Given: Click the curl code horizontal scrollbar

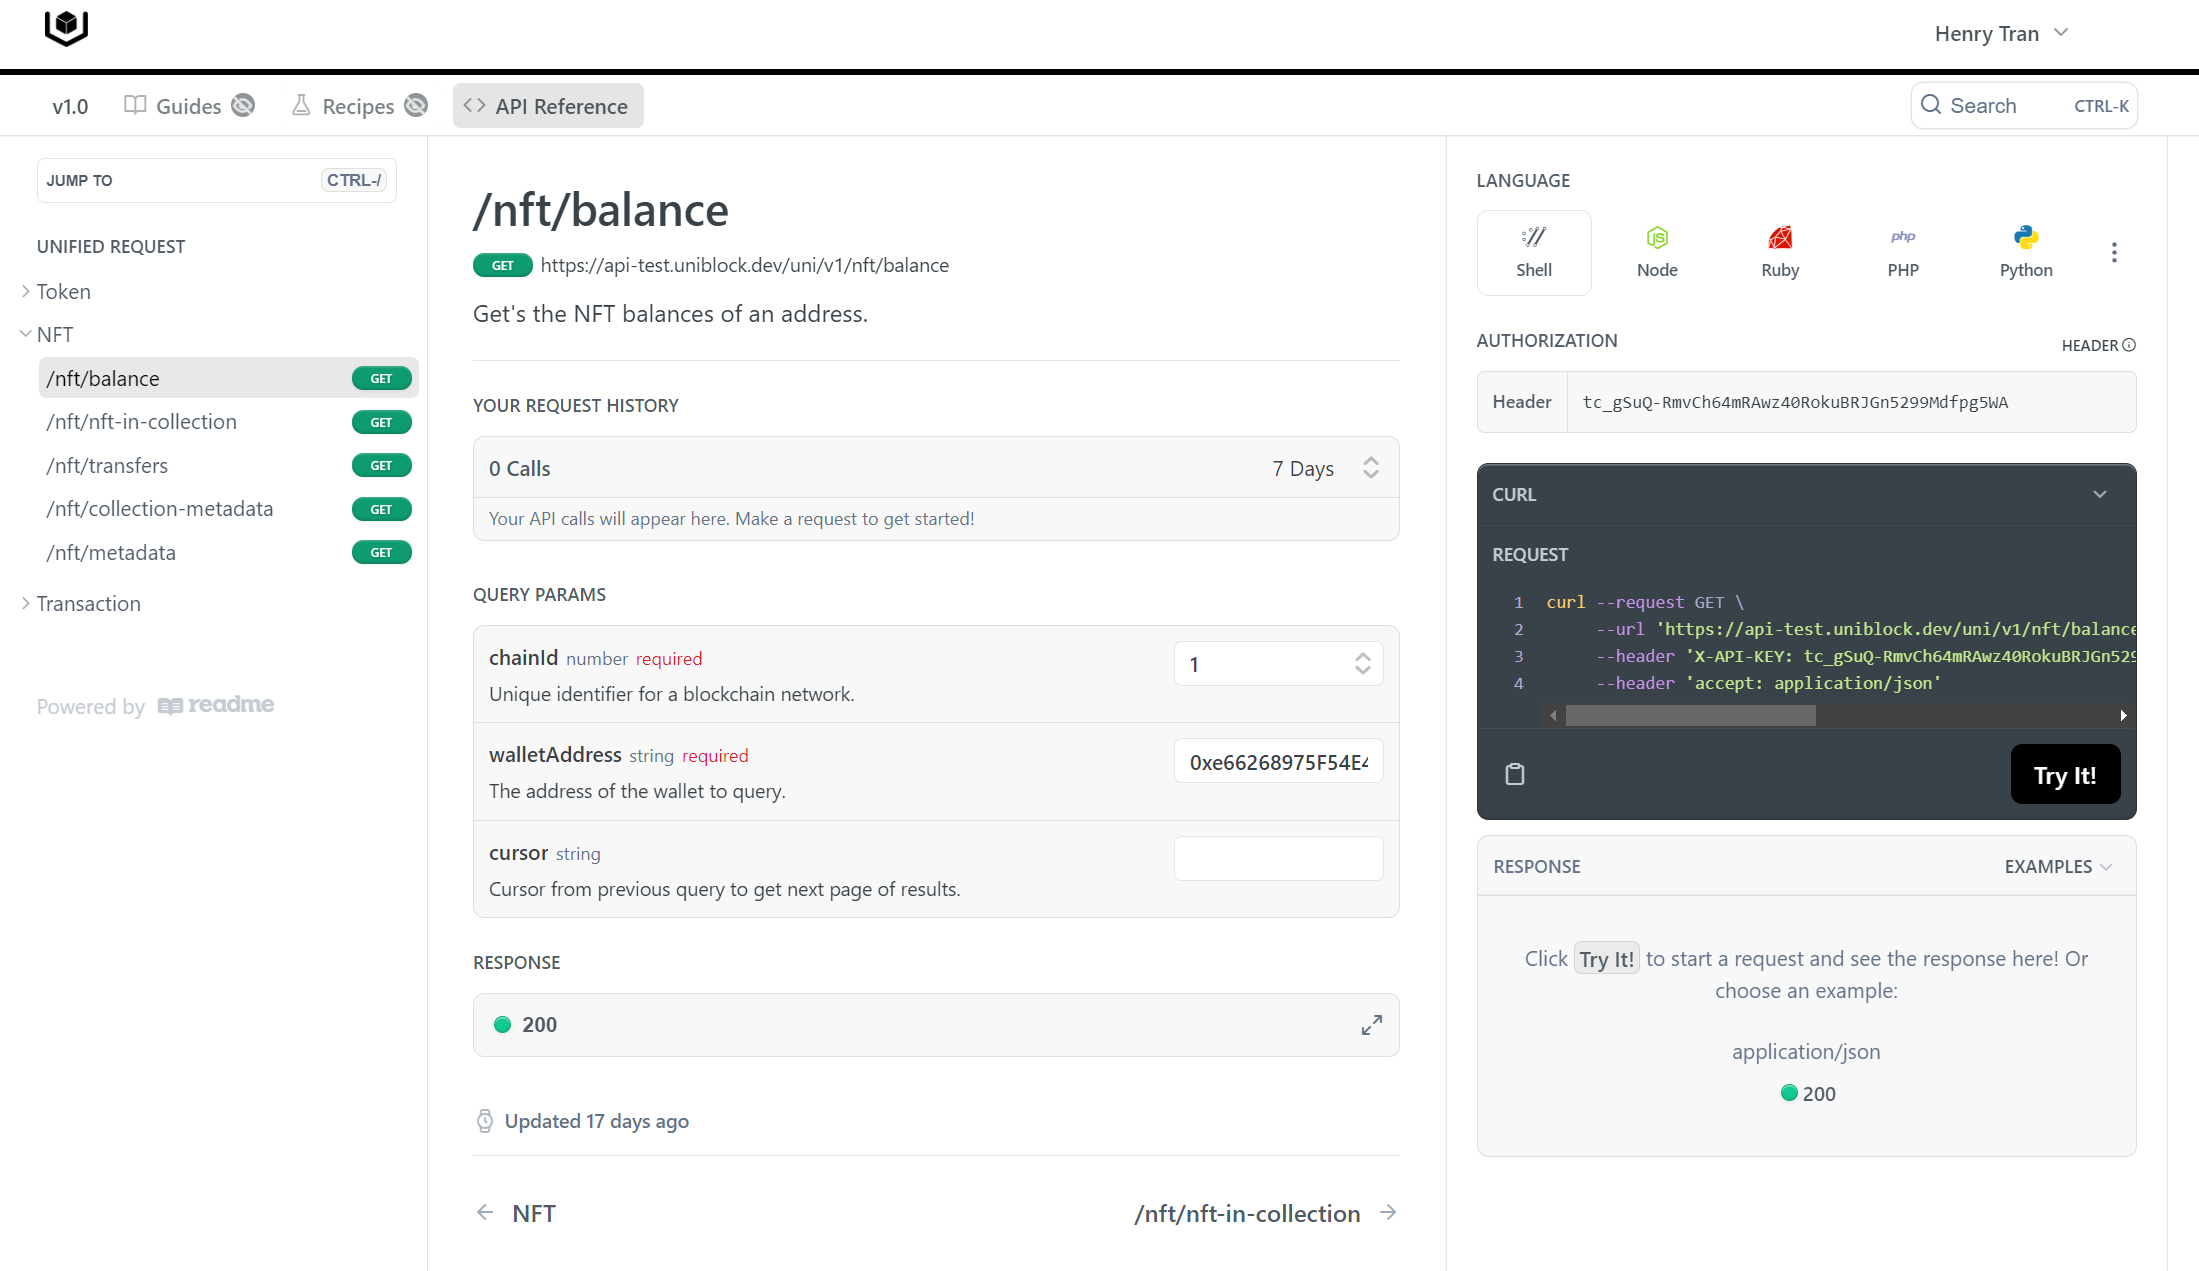Looking at the screenshot, I should coord(1690,715).
